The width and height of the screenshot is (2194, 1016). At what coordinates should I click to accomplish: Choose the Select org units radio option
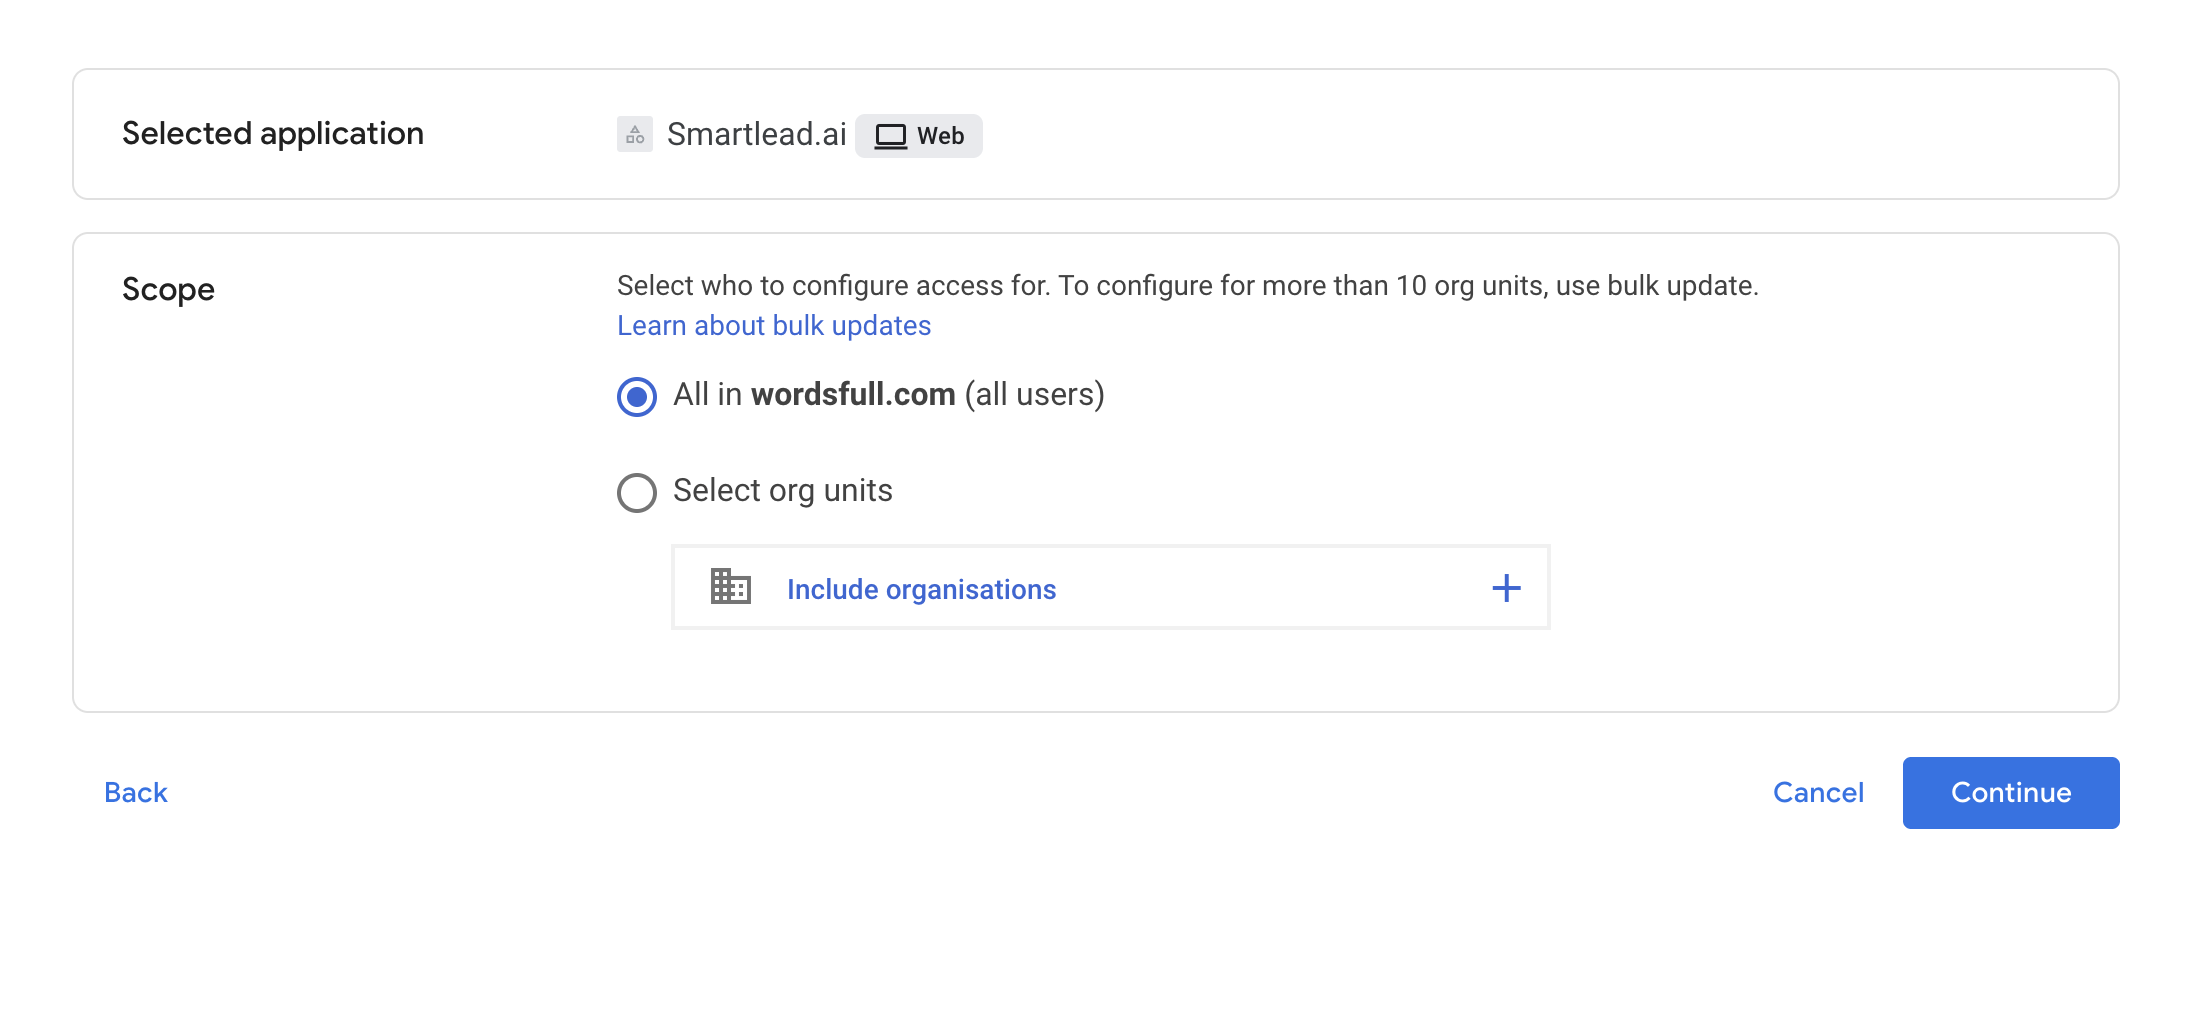pyautogui.click(x=637, y=492)
